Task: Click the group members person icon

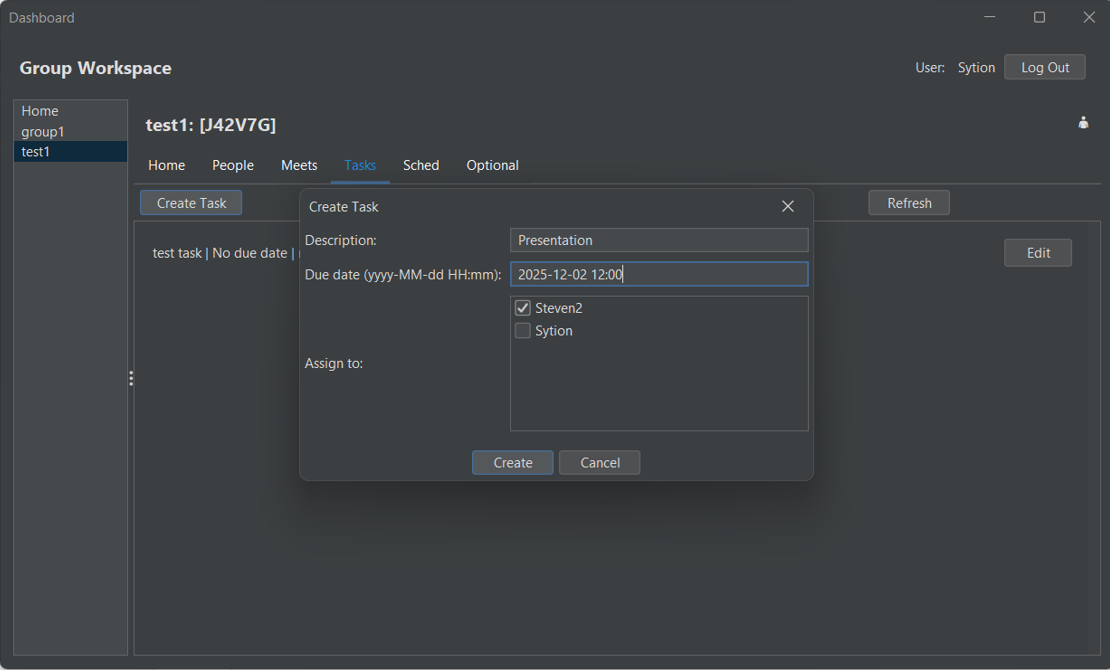Action: [1083, 123]
